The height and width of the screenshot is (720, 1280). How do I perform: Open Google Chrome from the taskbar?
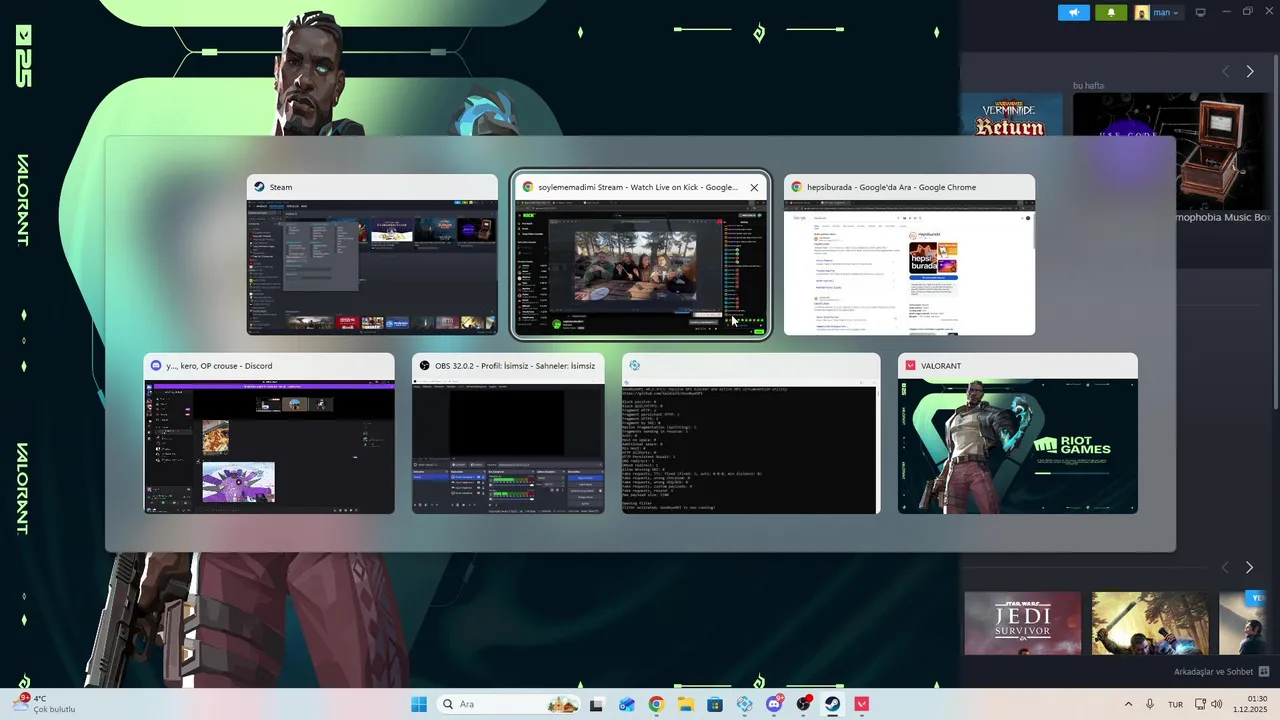pyautogui.click(x=656, y=704)
